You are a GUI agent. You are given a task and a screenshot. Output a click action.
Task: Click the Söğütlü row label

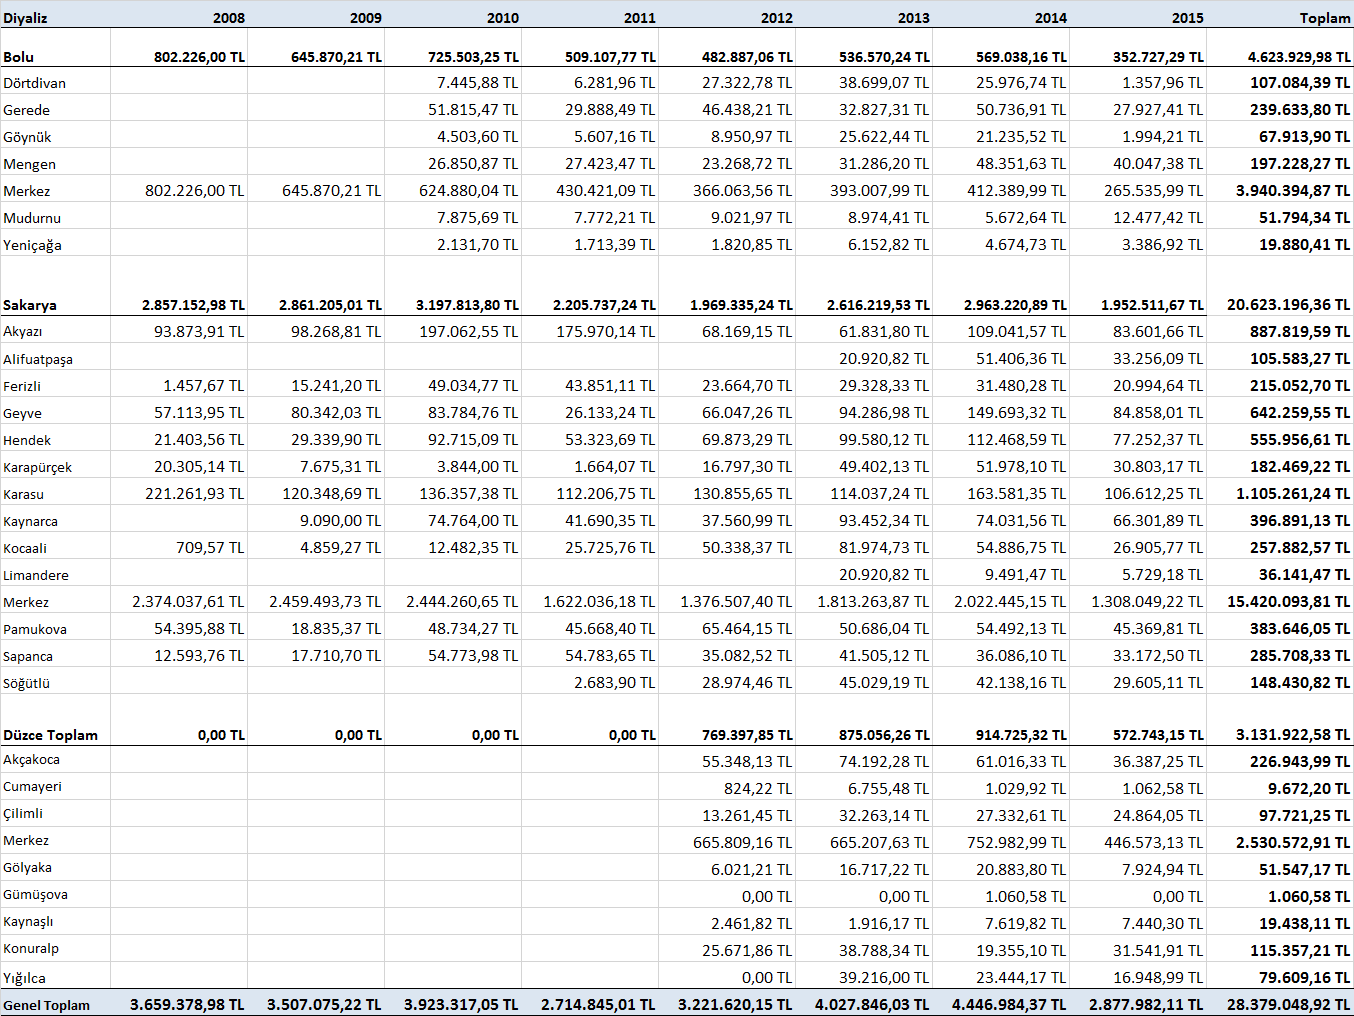pyautogui.click(x=26, y=683)
